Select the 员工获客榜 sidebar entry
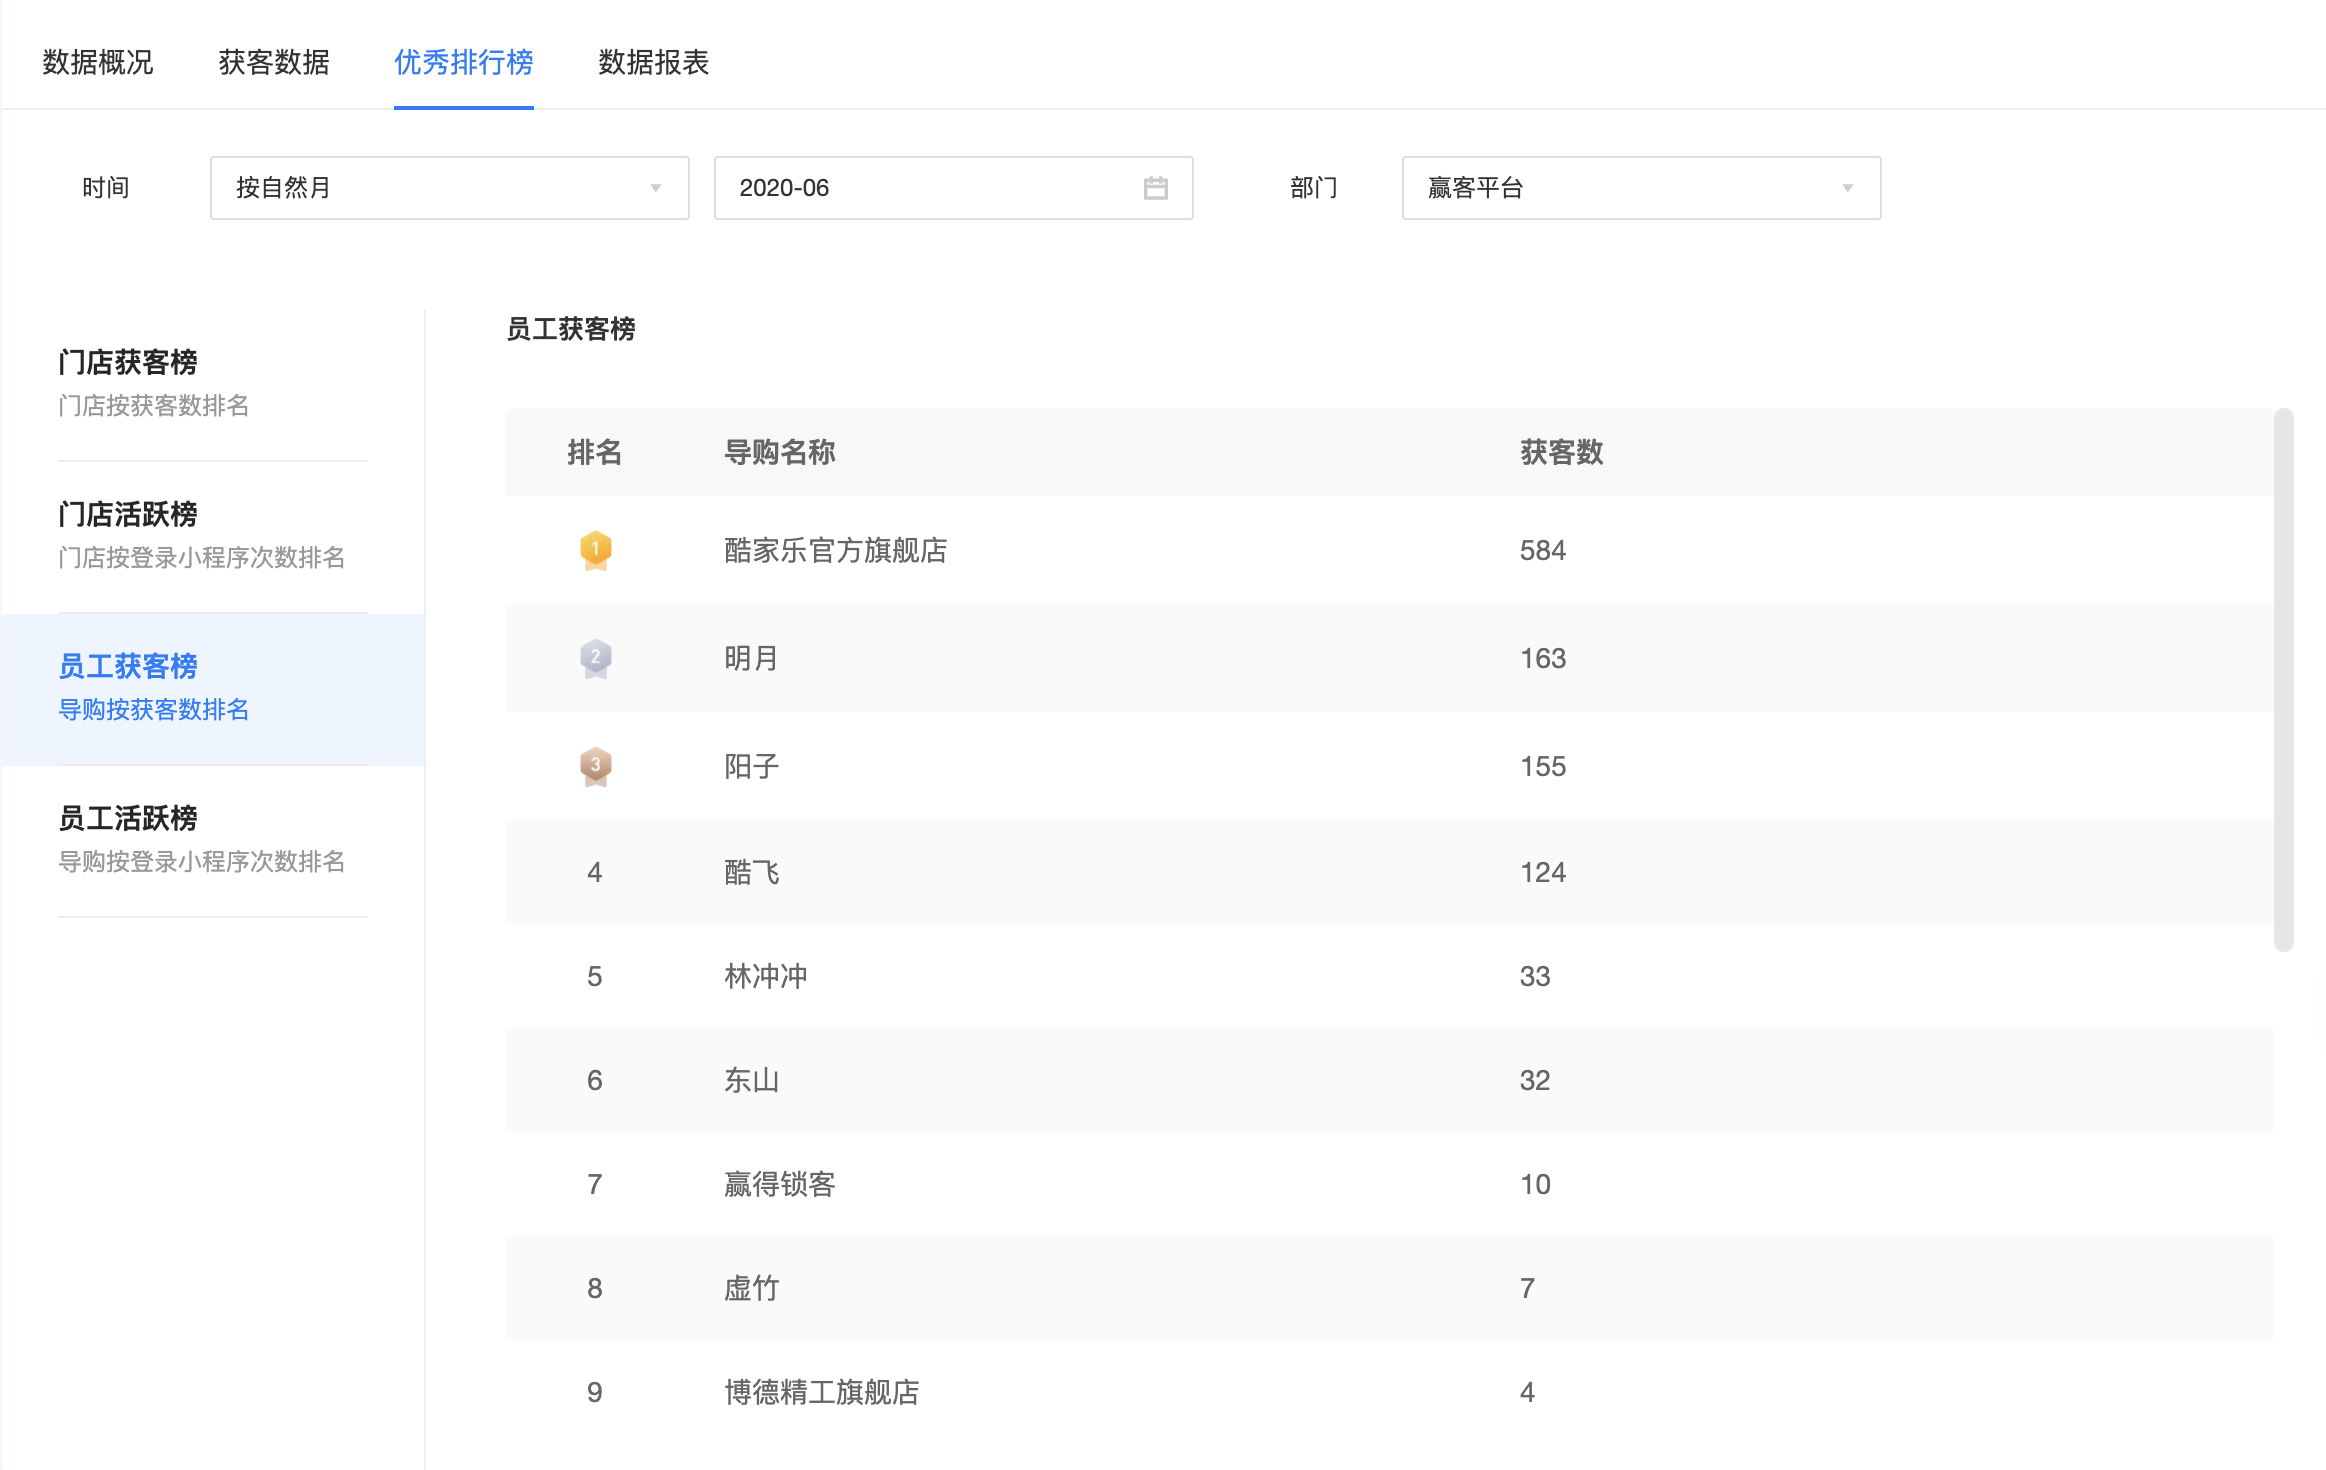The image size is (2326, 1470). pyautogui.click(x=128, y=665)
